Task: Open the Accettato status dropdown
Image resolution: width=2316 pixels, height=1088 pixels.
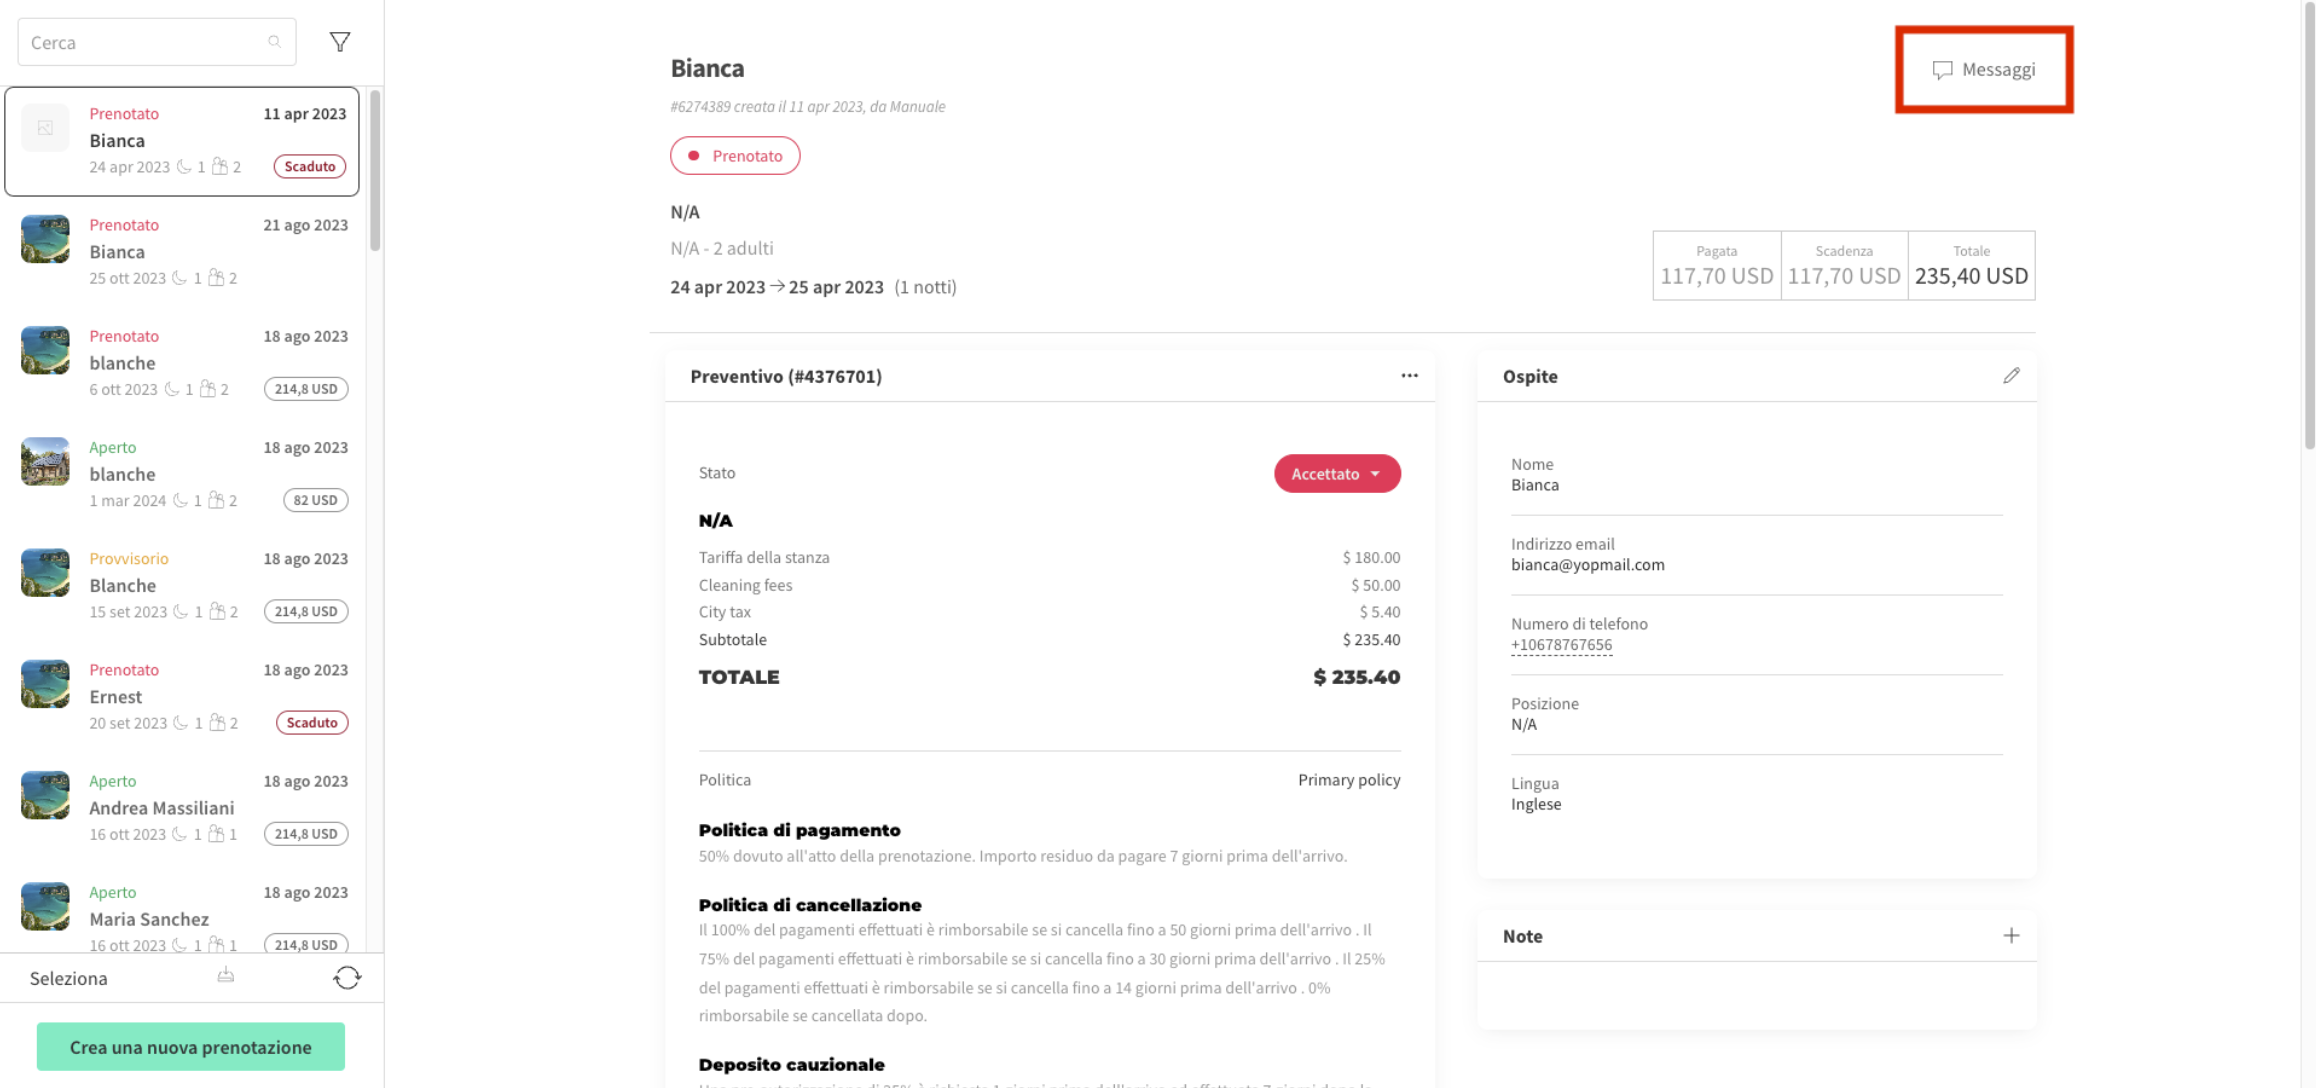Action: tap(1337, 473)
